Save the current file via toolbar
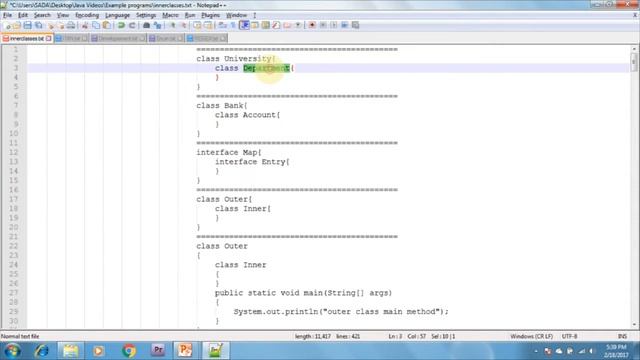Viewport: 640px width, 360px height. pos(28,25)
